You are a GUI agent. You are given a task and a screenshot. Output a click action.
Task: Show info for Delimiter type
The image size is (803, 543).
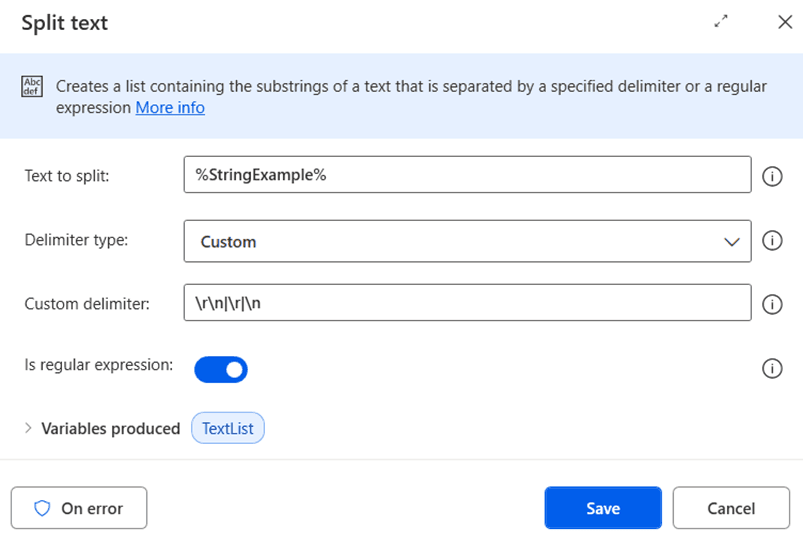pyautogui.click(x=771, y=241)
